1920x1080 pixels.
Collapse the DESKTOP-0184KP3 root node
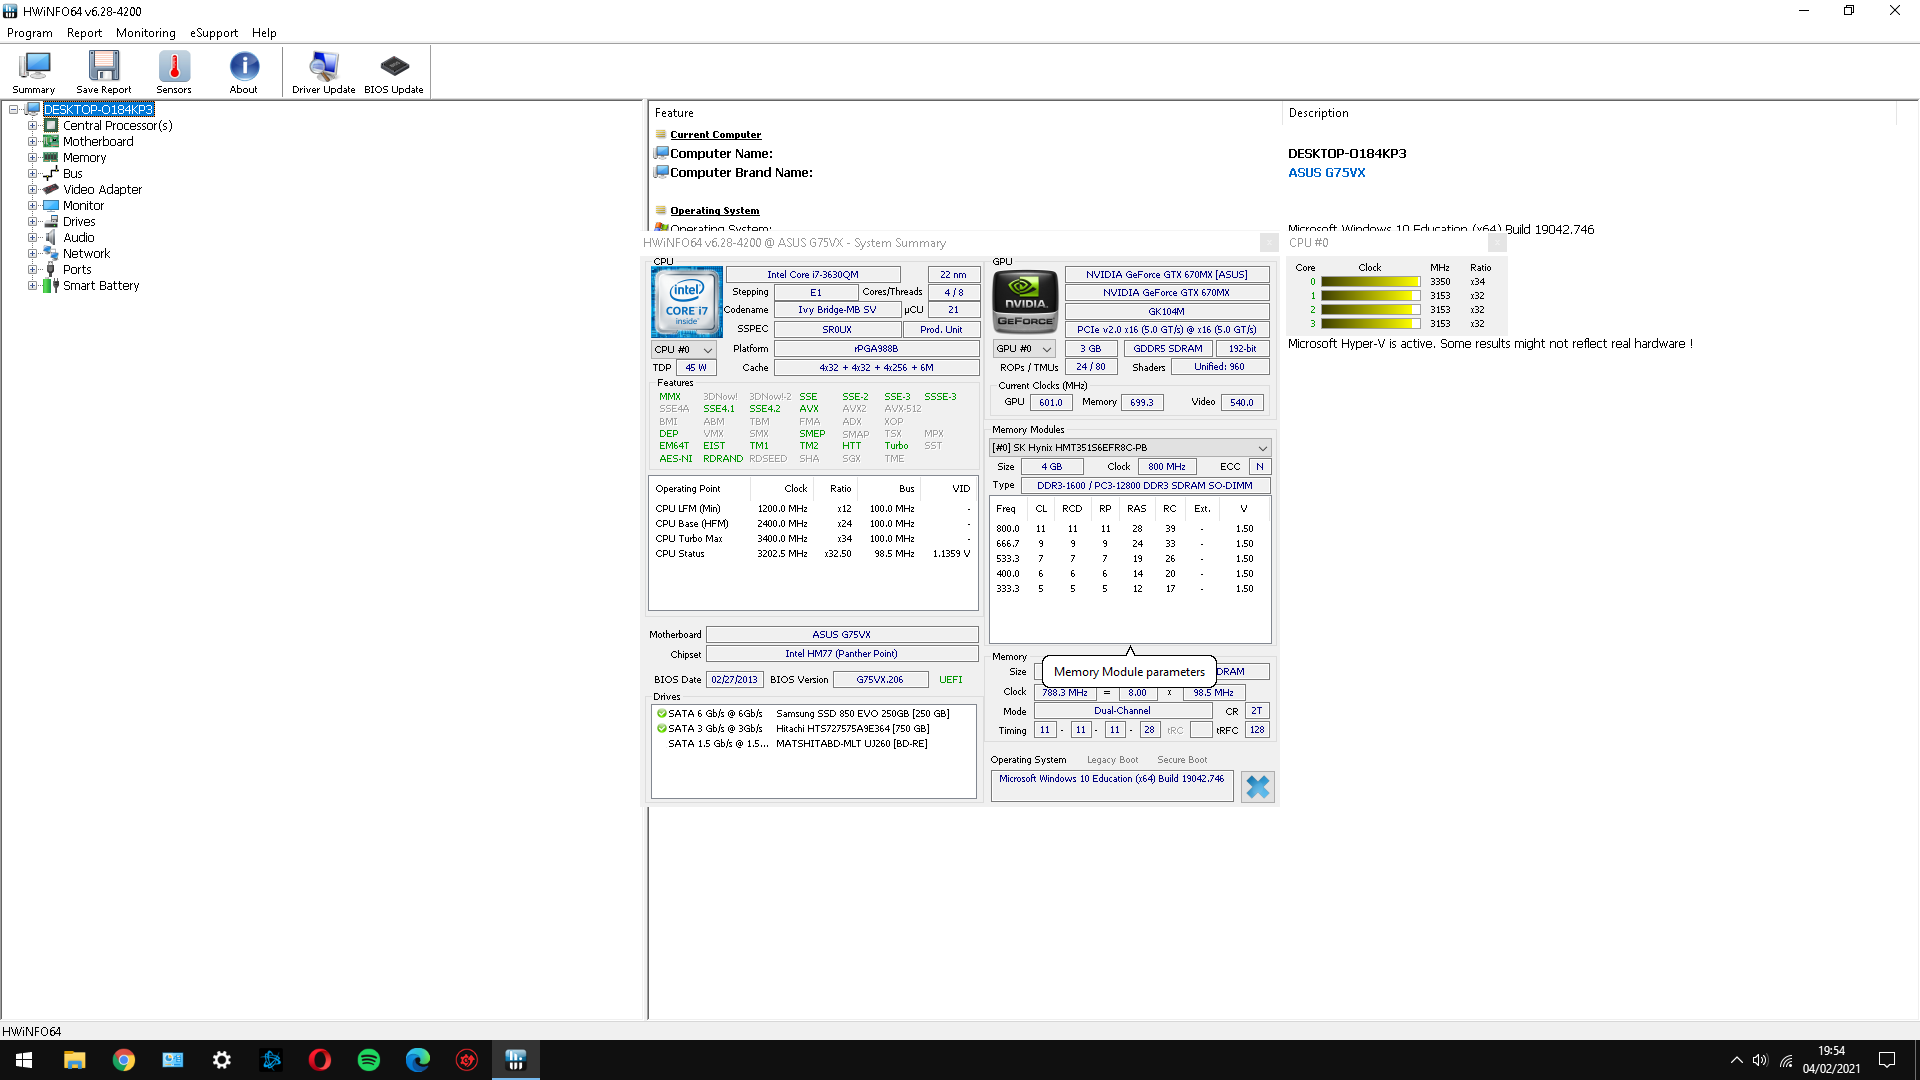pos(14,110)
